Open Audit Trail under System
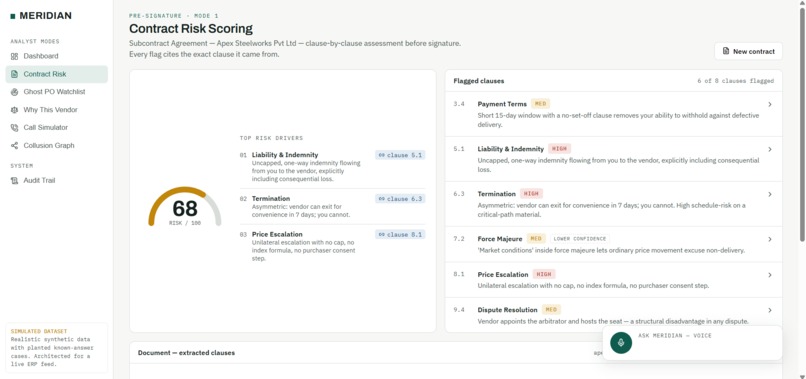 [x=57, y=181]
